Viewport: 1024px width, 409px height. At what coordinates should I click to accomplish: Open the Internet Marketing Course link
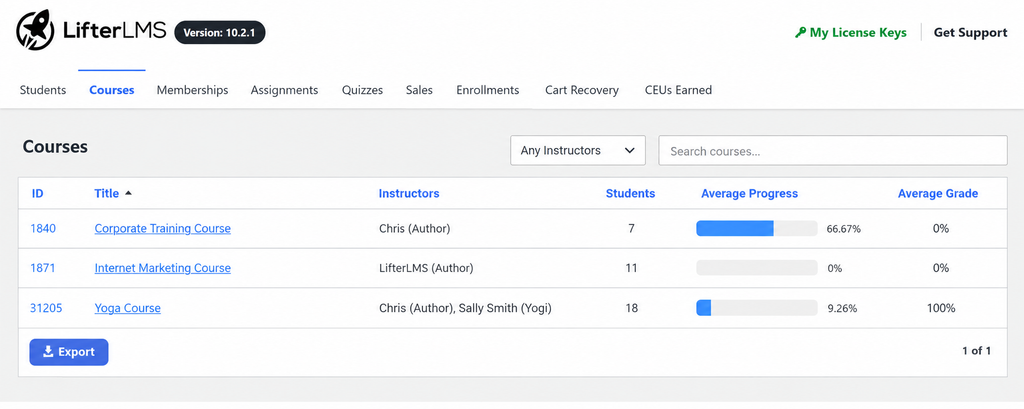pos(163,268)
